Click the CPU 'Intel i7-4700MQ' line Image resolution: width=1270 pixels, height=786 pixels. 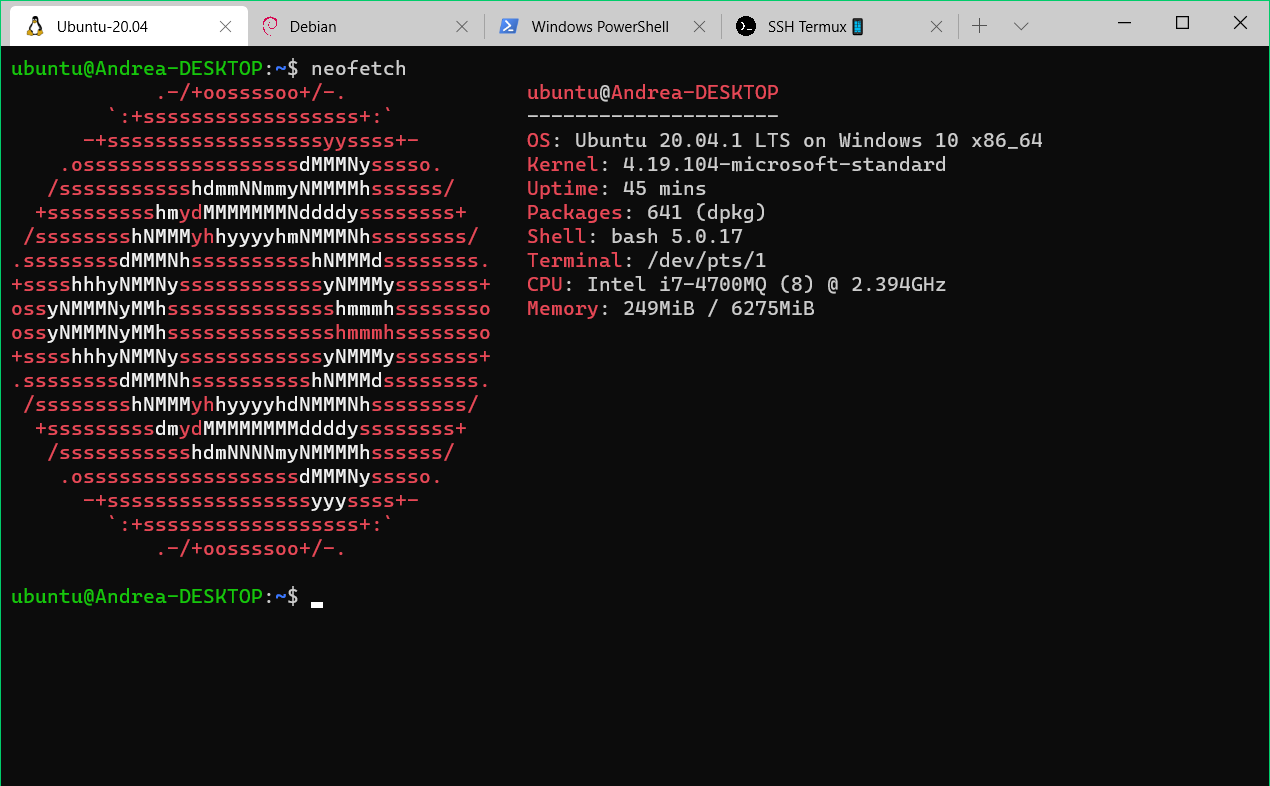(736, 285)
